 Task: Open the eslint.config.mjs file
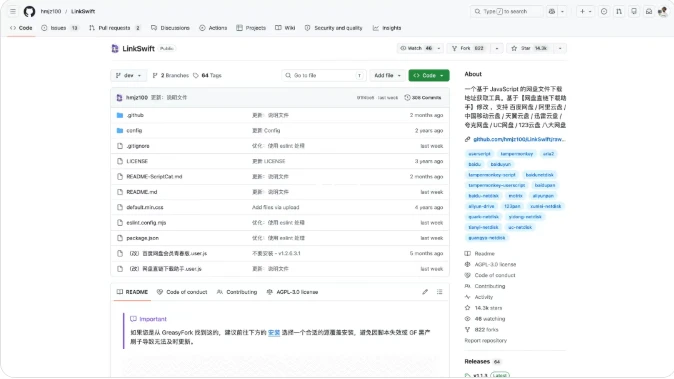click(x=146, y=223)
